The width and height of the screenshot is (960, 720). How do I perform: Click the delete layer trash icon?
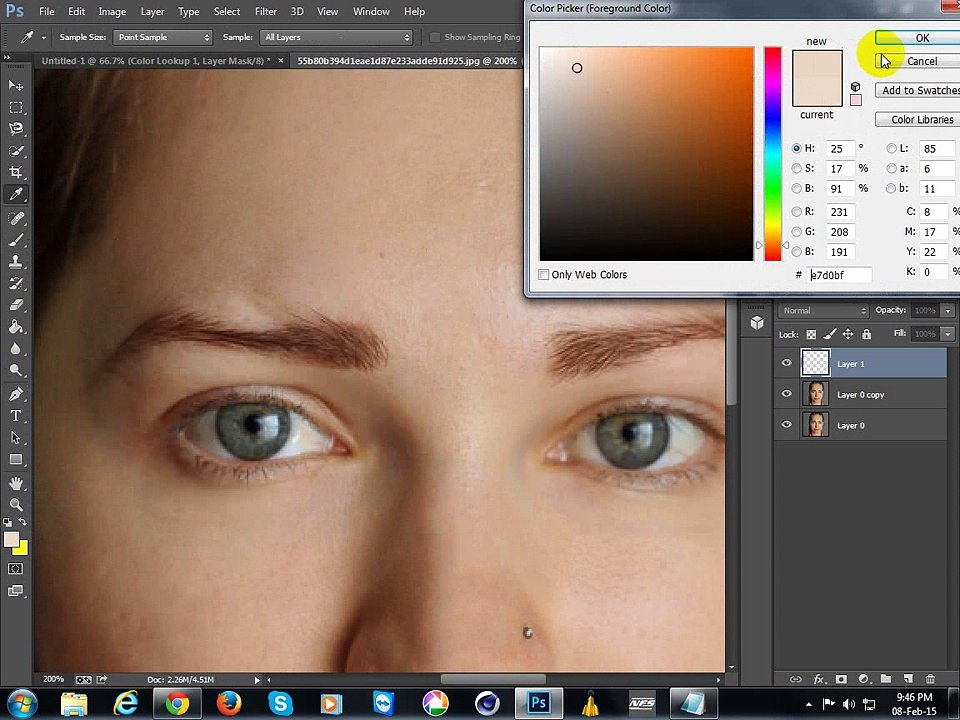pyautogui.click(x=930, y=679)
